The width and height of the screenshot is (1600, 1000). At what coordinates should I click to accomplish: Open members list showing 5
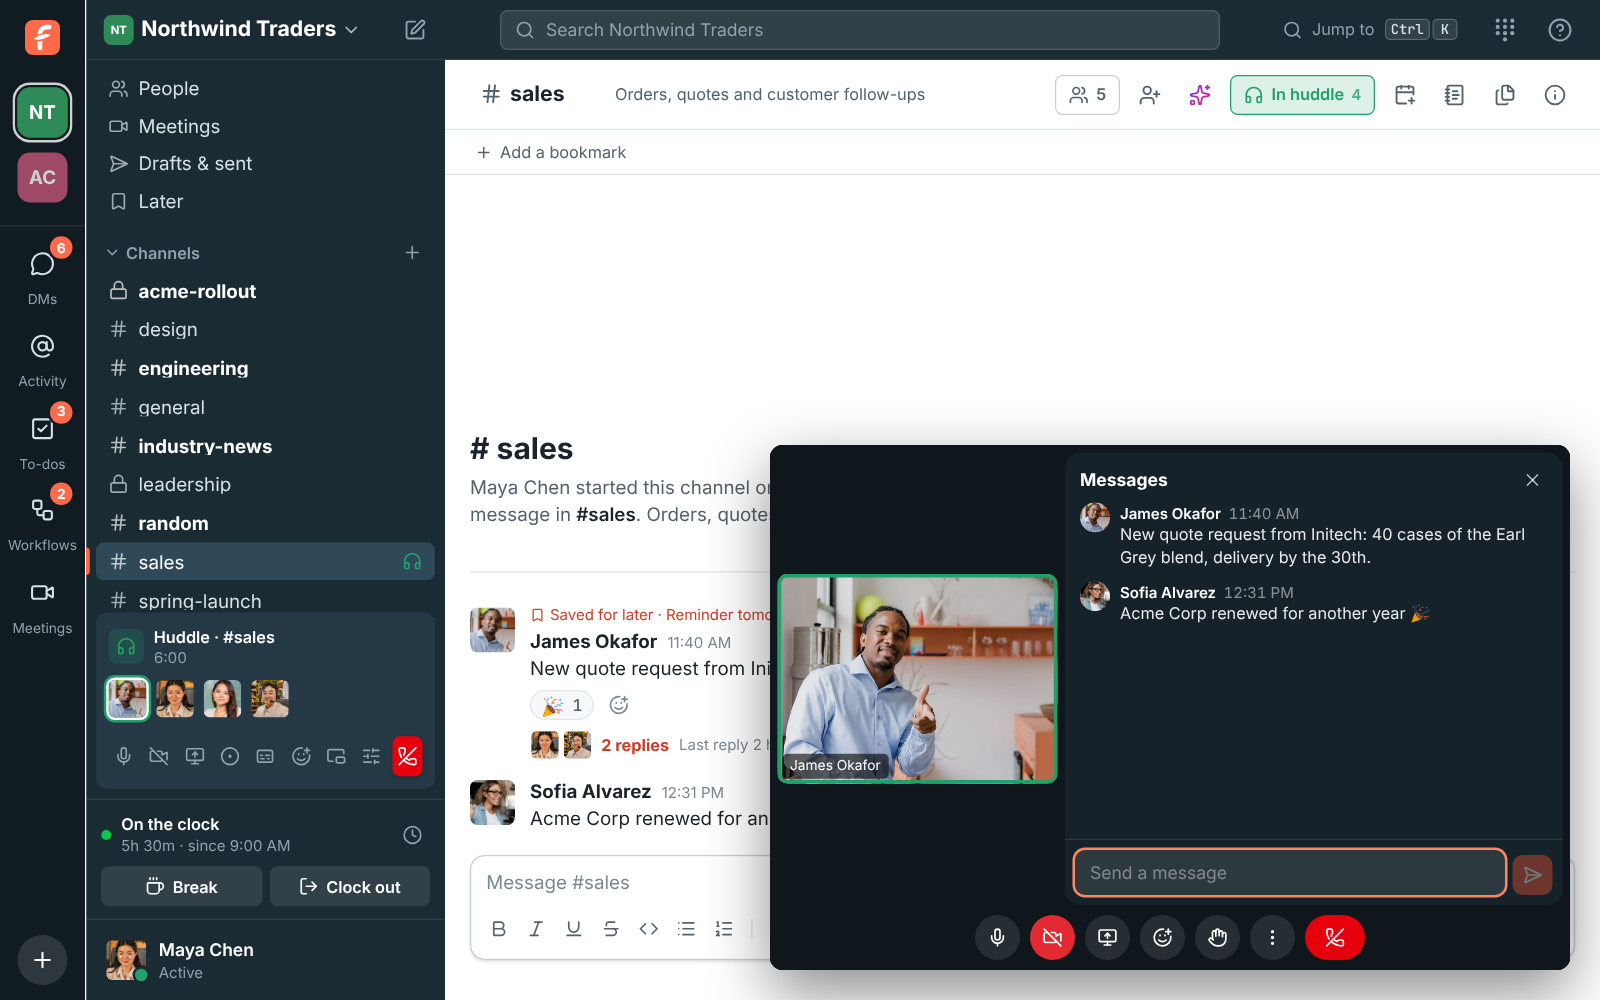(x=1087, y=95)
